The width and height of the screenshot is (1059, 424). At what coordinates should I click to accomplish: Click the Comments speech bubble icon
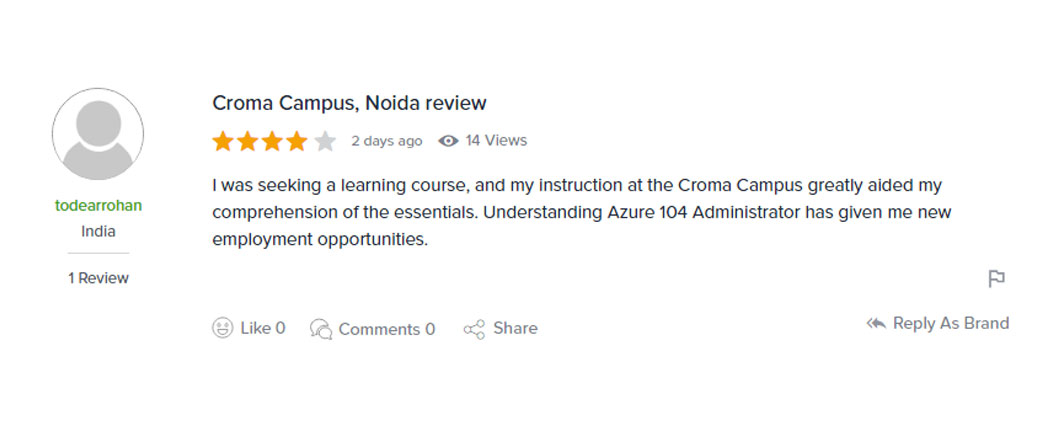click(x=321, y=329)
